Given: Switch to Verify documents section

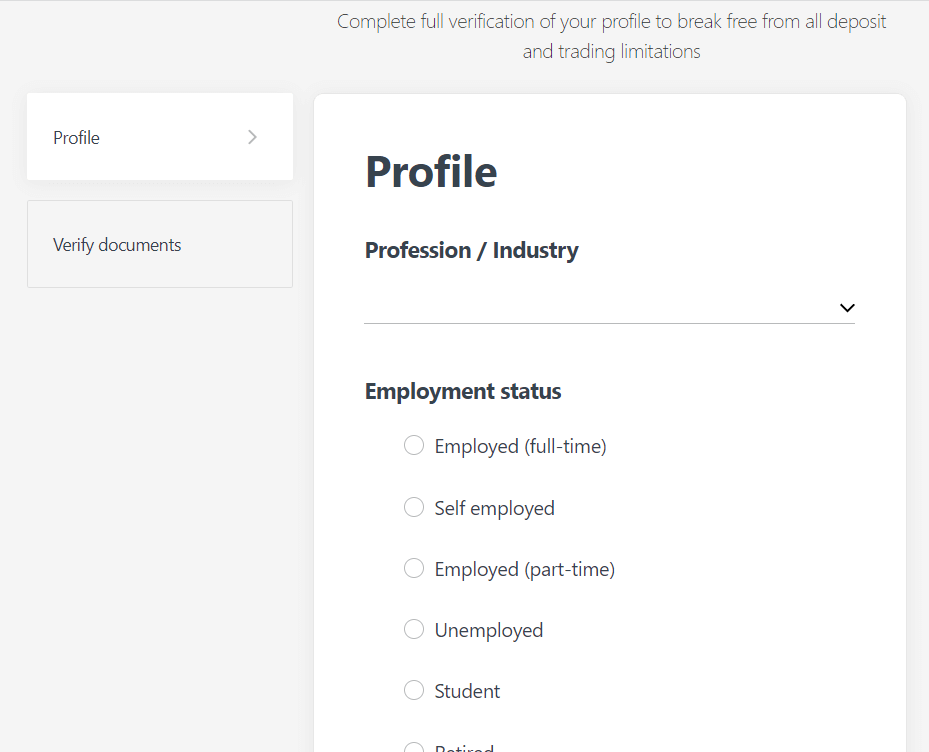Looking at the screenshot, I should click(159, 244).
